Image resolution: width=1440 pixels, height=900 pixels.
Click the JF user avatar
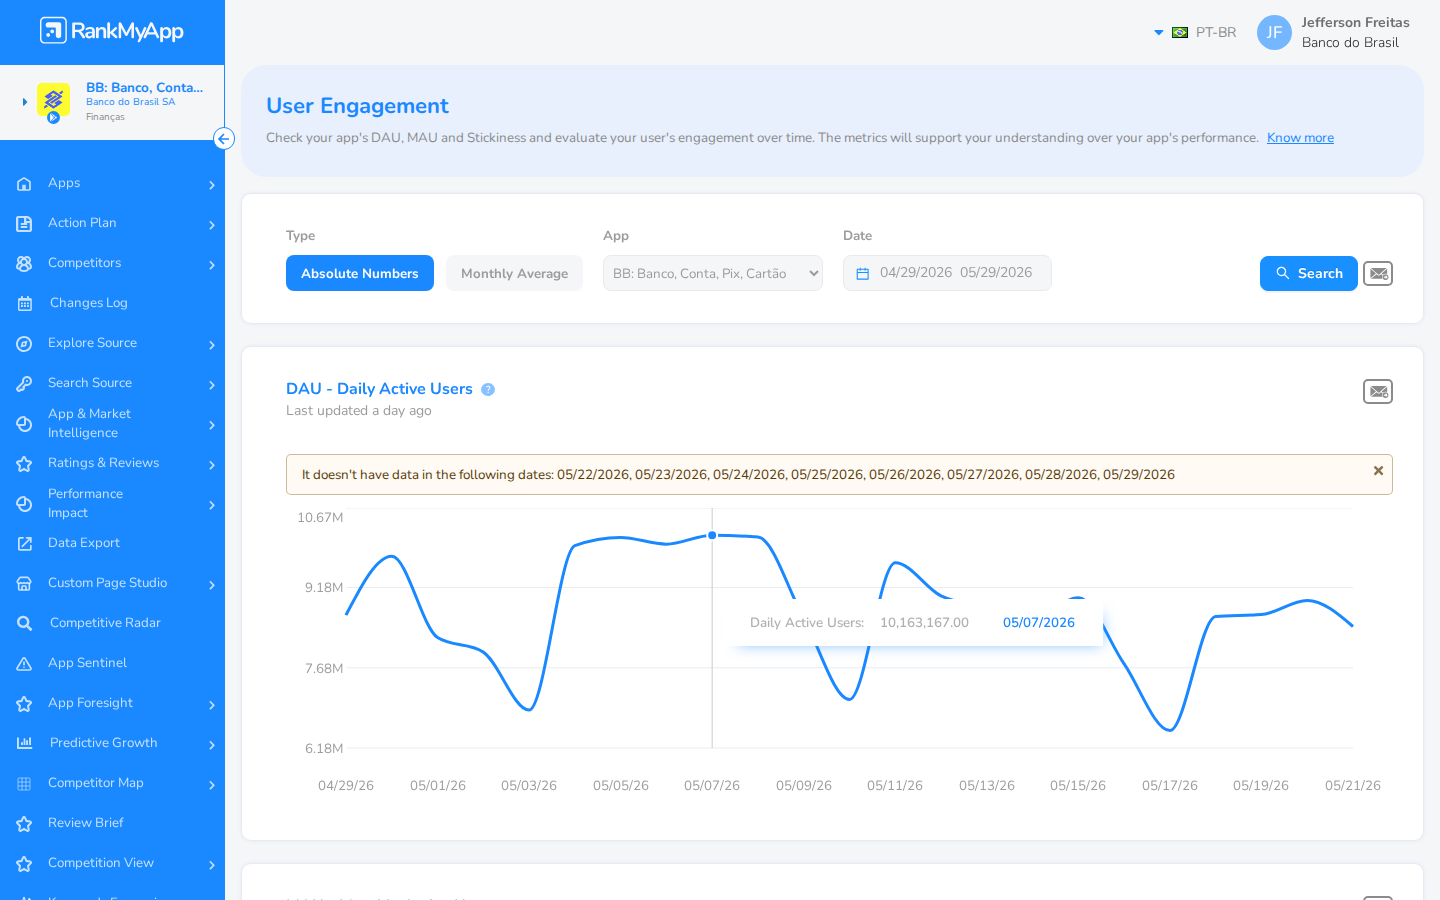point(1274,32)
